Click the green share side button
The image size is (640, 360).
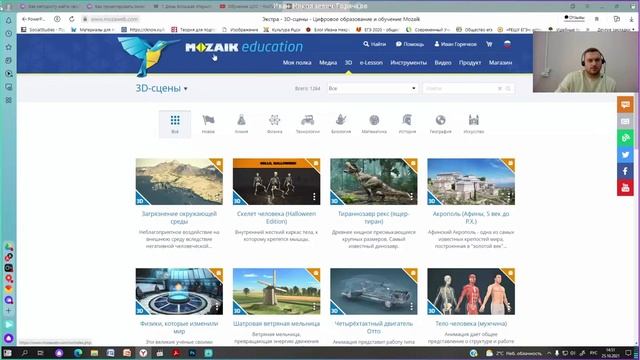(x=625, y=138)
